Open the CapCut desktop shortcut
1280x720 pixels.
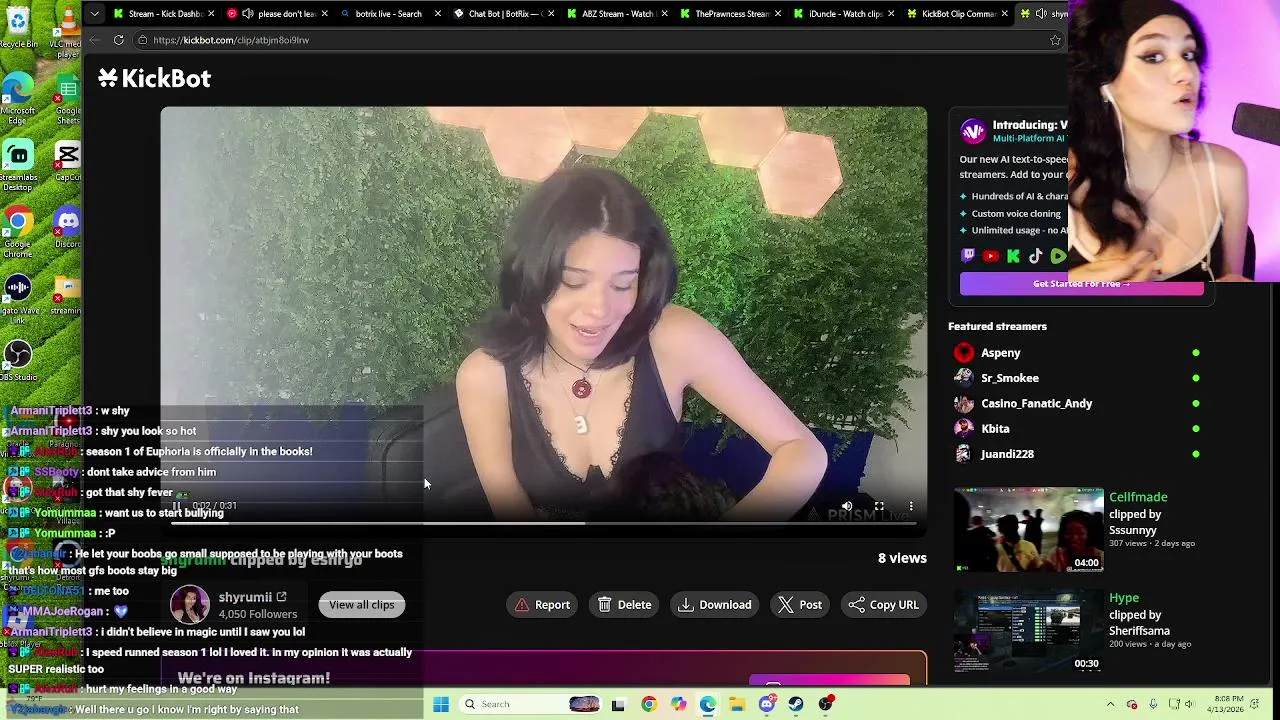(x=68, y=161)
